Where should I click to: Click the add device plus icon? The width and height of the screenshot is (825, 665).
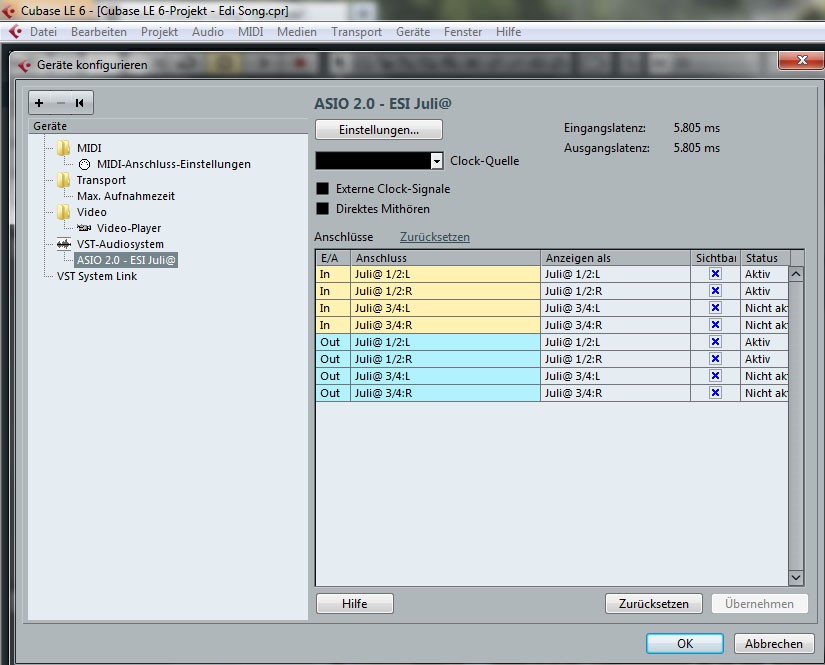point(40,103)
